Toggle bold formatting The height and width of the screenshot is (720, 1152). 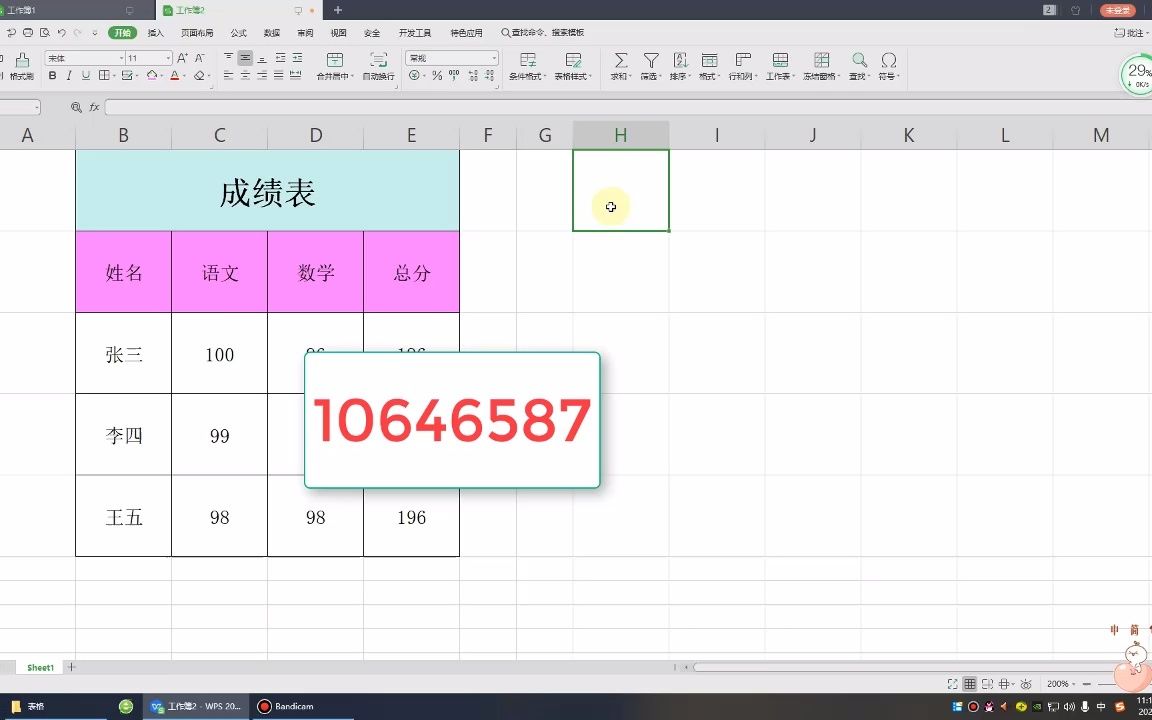point(52,76)
